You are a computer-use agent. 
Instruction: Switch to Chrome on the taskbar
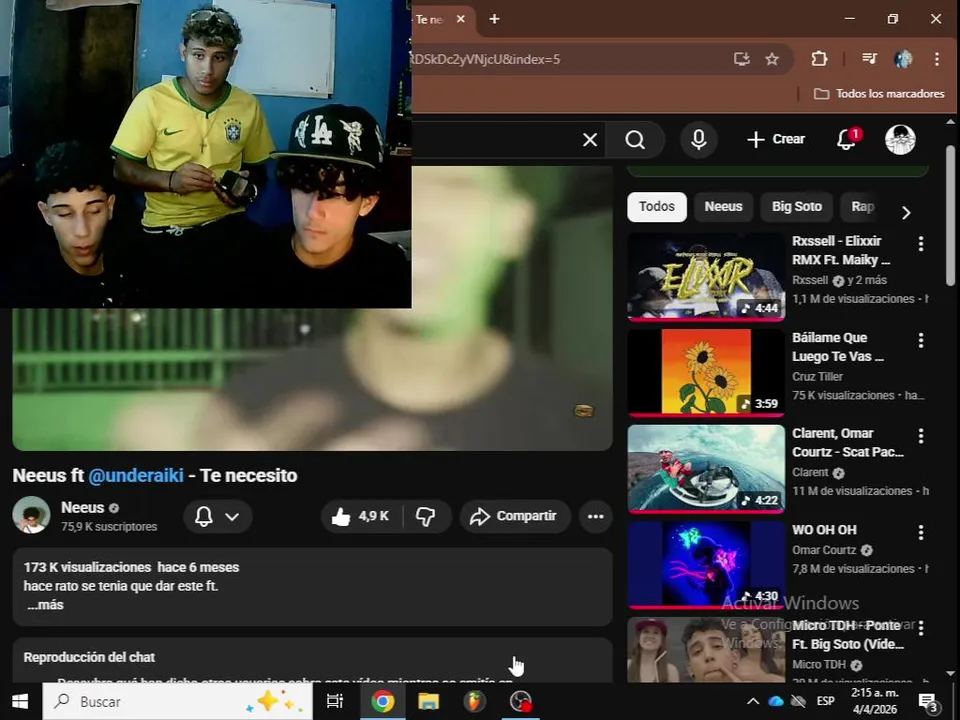pyautogui.click(x=382, y=702)
